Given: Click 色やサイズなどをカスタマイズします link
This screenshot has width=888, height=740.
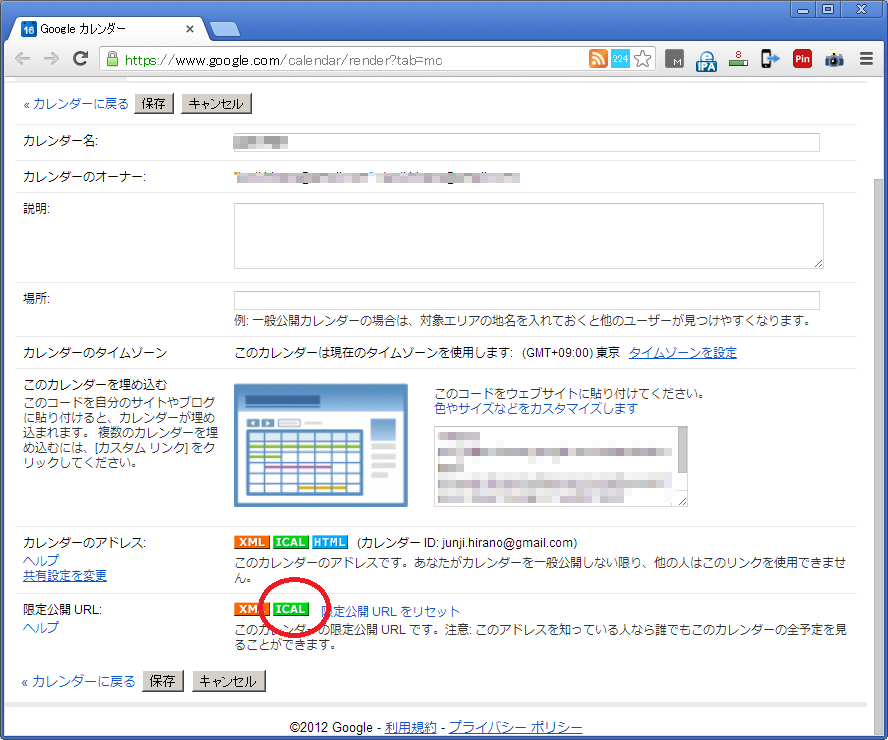Looking at the screenshot, I should pos(535,408).
